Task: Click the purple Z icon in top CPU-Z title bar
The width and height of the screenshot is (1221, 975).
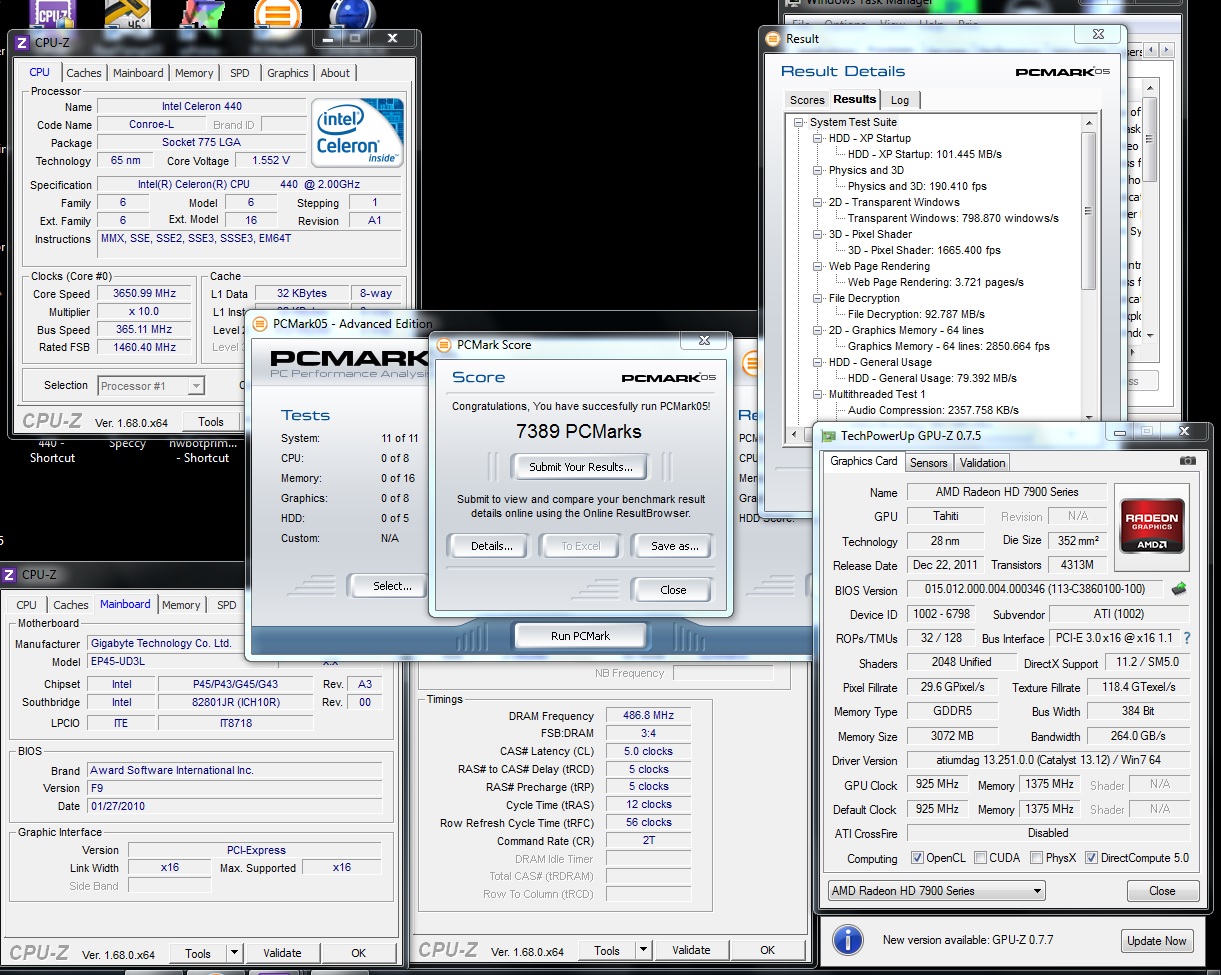Action: [x=23, y=43]
